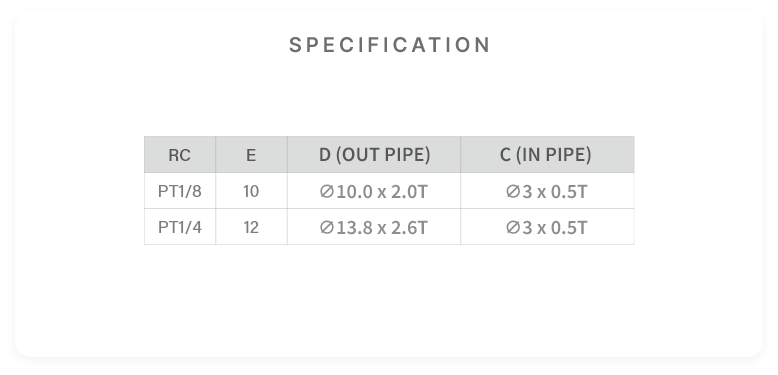Select the PT1/8 cell
This screenshot has height=375, width=778.
click(x=180, y=191)
